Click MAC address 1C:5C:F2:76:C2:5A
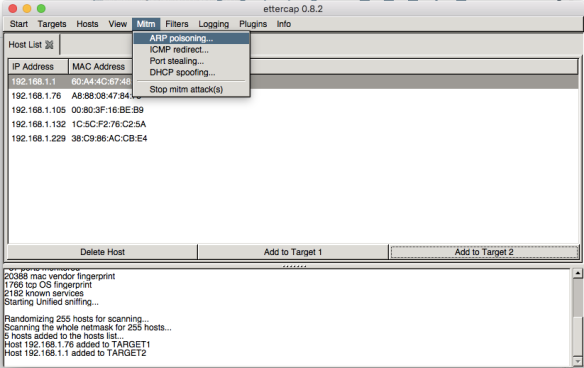 click(x=109, y=124)
